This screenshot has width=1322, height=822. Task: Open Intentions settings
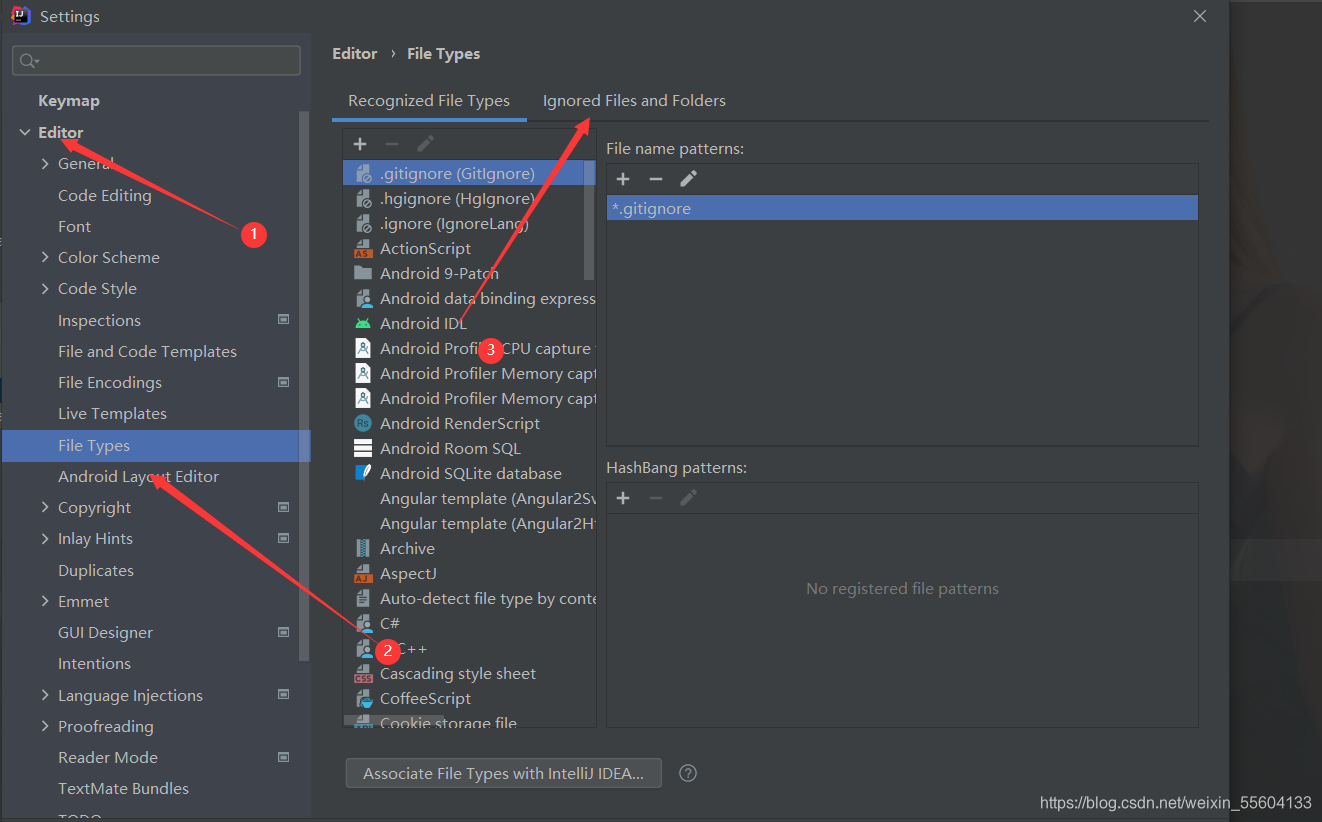(94, 663)
